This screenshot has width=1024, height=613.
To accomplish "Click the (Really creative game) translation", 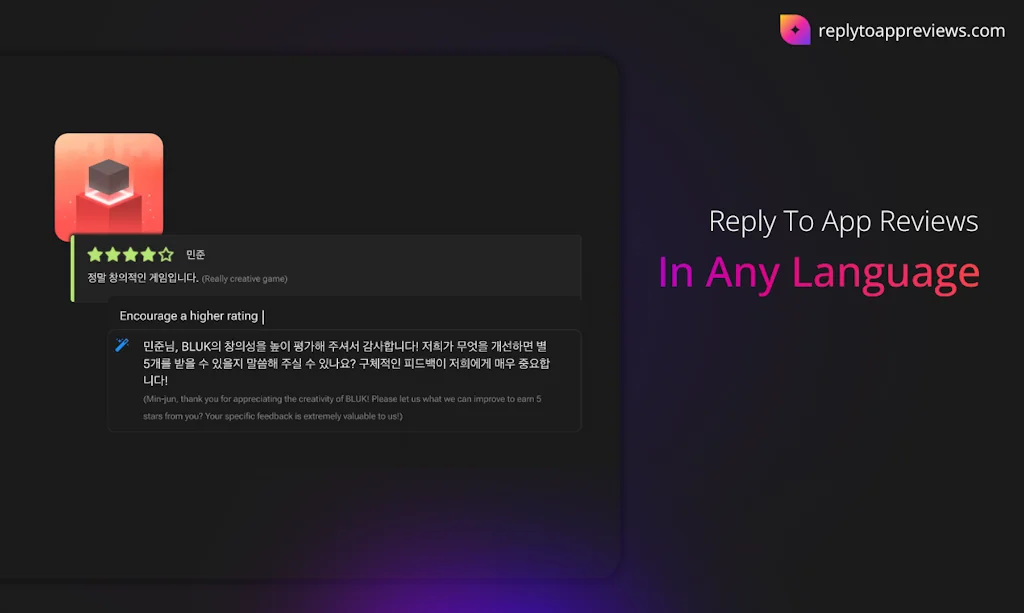I will coord(244,279).
